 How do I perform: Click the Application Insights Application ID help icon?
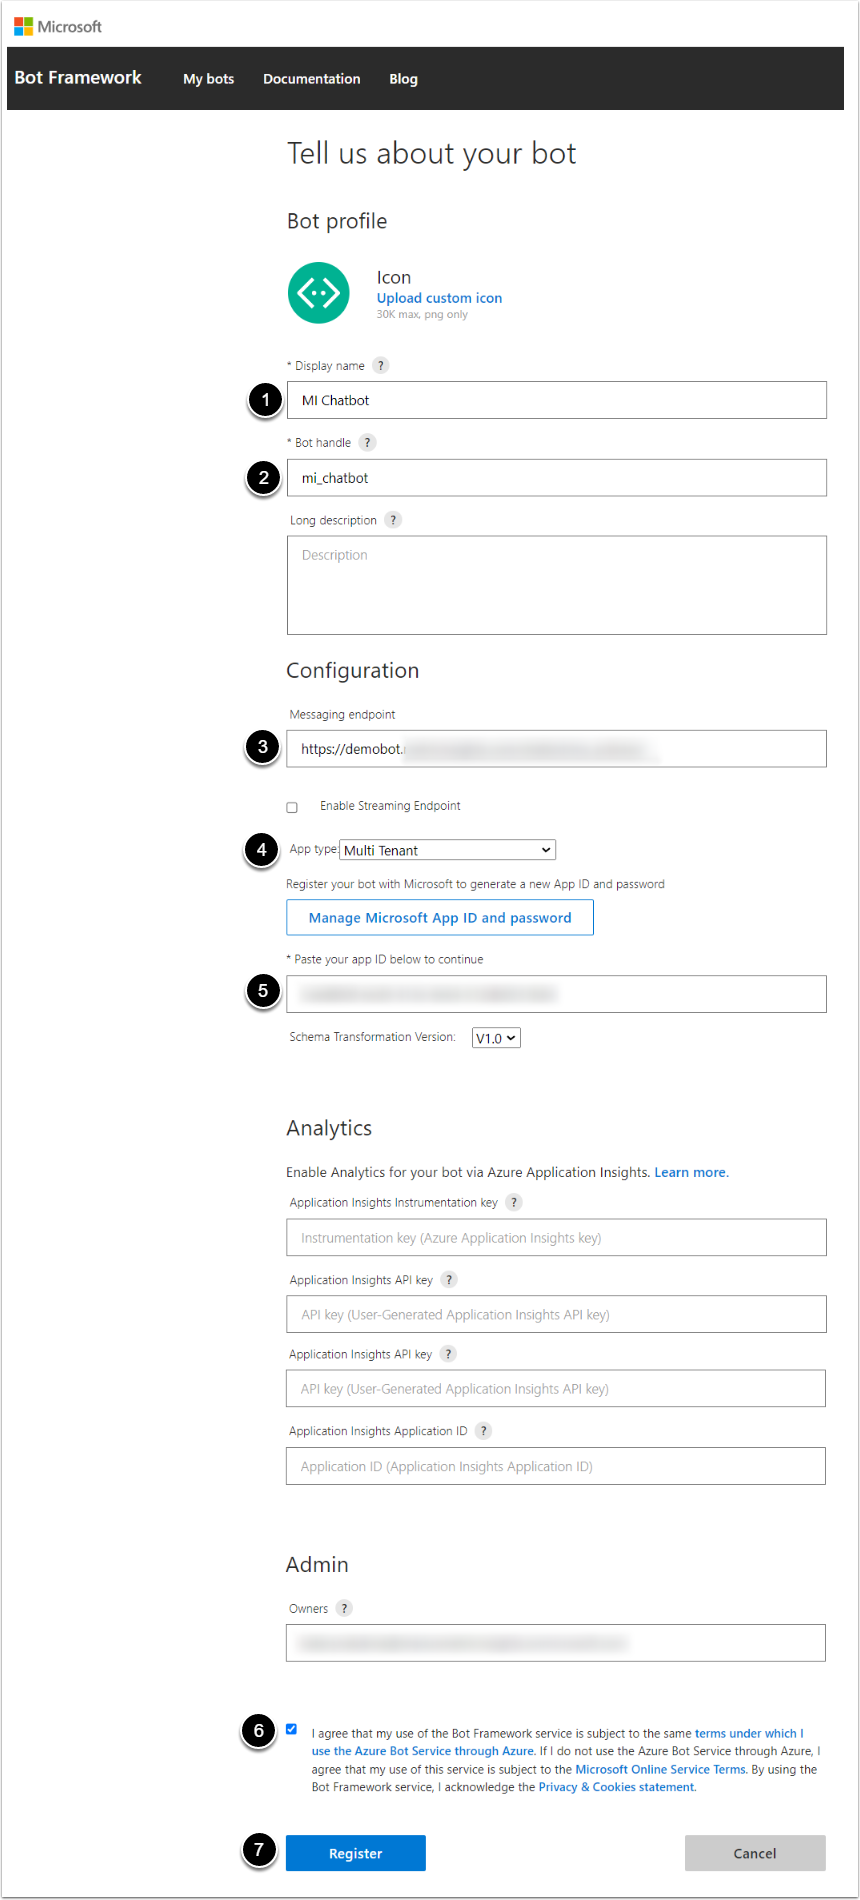click(483, 1431)
